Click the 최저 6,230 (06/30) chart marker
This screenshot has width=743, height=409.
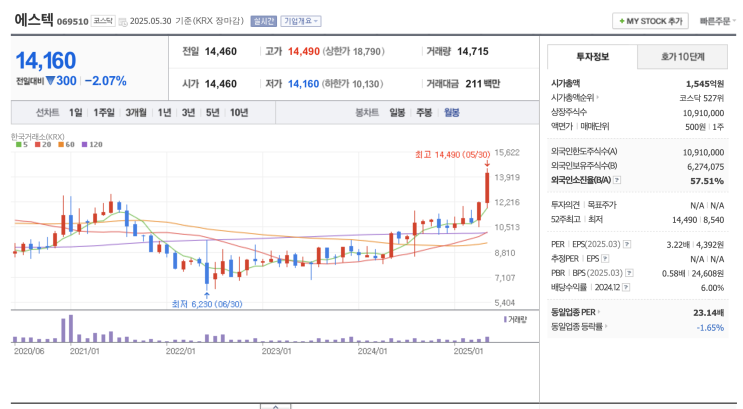[207, 304]
